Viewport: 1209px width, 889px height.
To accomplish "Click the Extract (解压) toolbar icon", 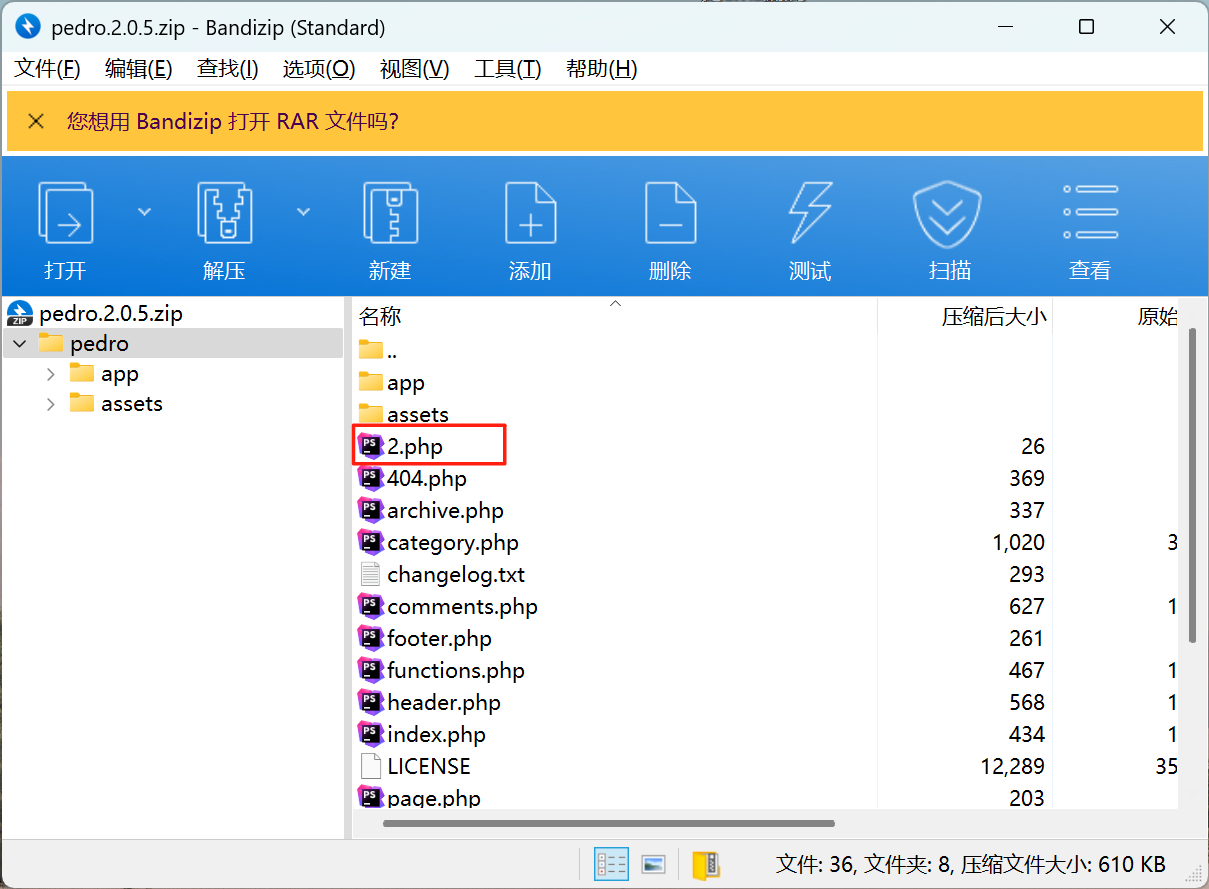I will [x=224, y=212].
